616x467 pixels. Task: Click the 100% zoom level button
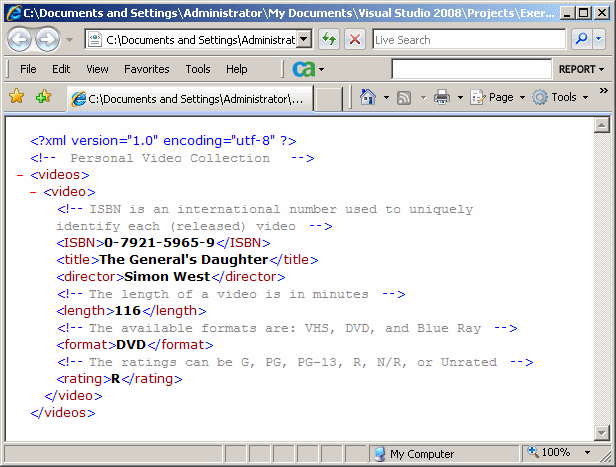click(549, 452)
